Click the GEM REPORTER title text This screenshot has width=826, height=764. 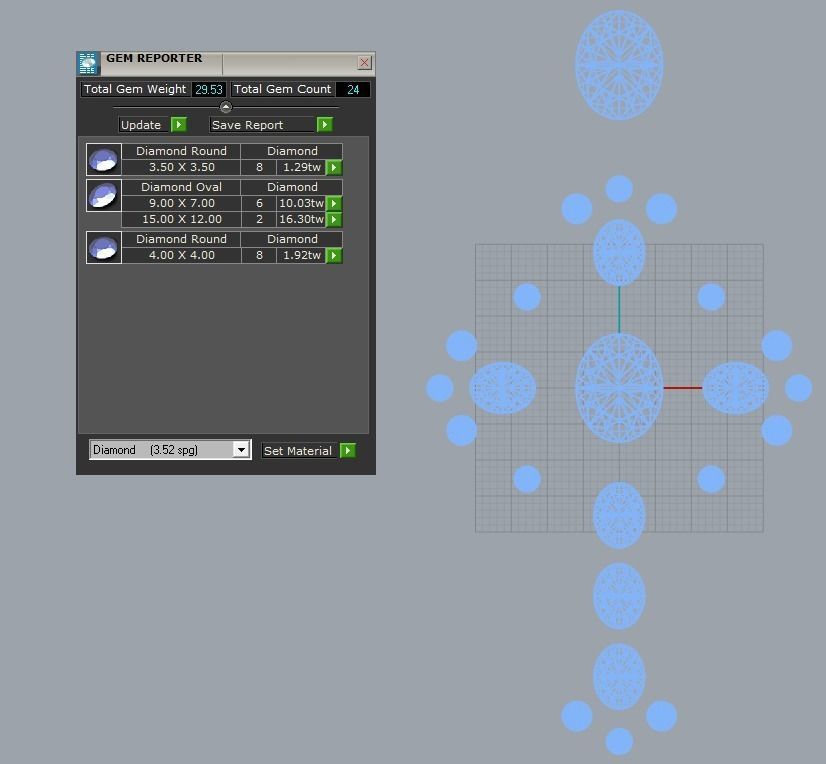(x=154, y=58)
